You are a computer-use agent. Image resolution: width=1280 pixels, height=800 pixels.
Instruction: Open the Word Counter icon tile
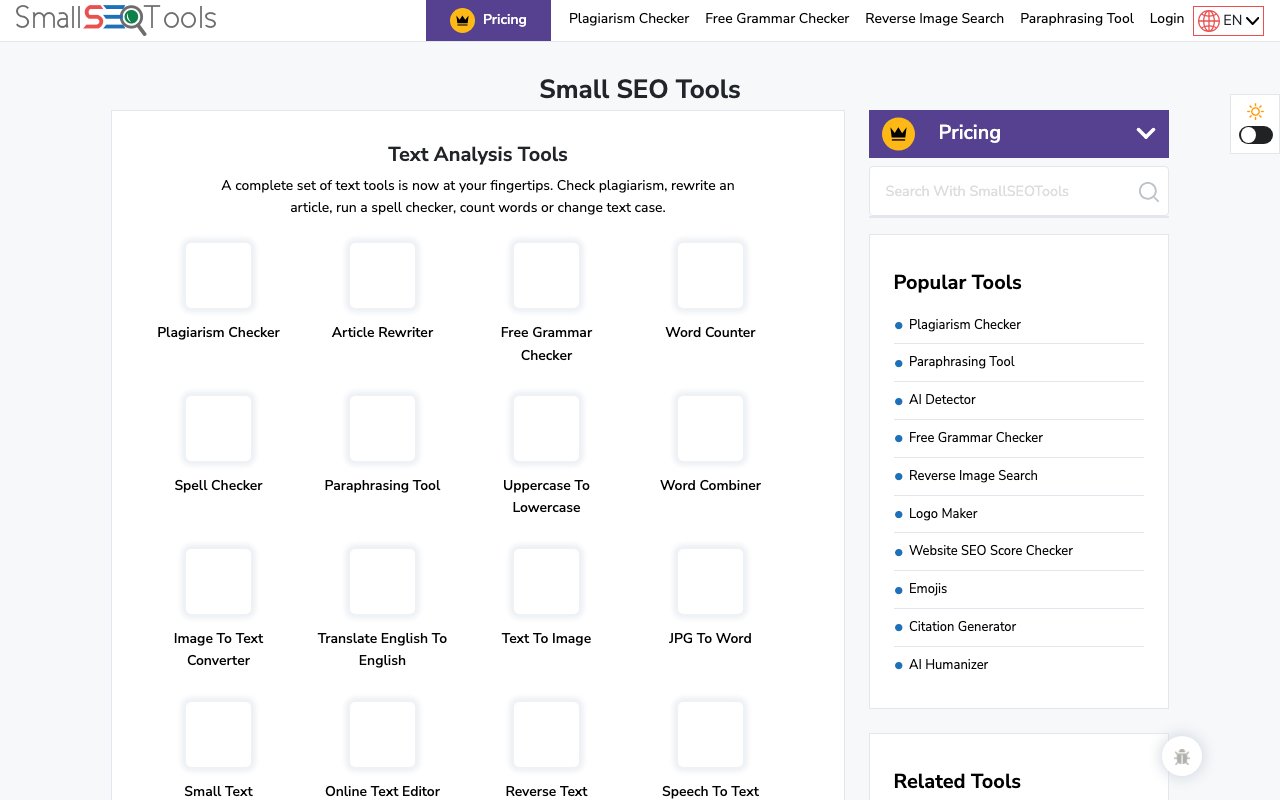tap(710, 275)
